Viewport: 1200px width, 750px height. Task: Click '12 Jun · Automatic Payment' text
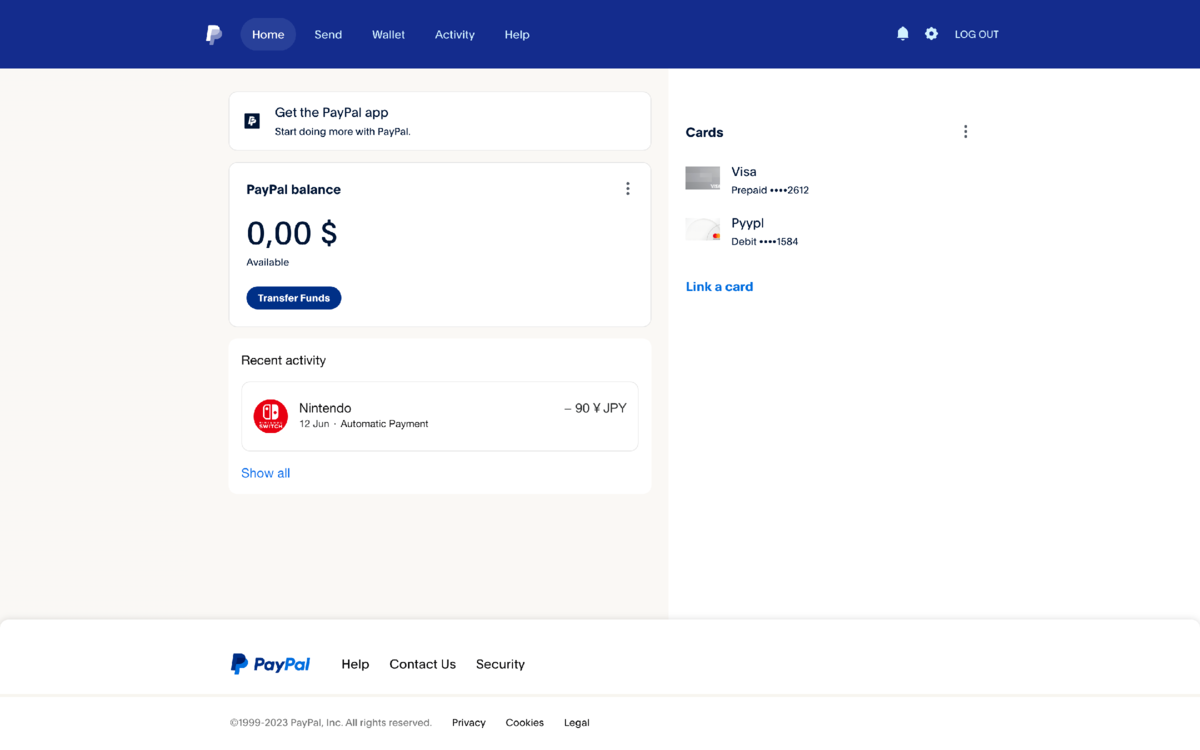tap(364, 424)
